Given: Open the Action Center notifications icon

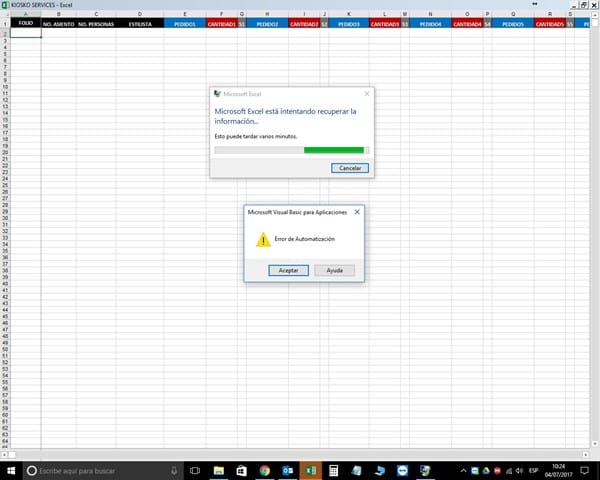Looking at the screenshot, I should 584,470.
